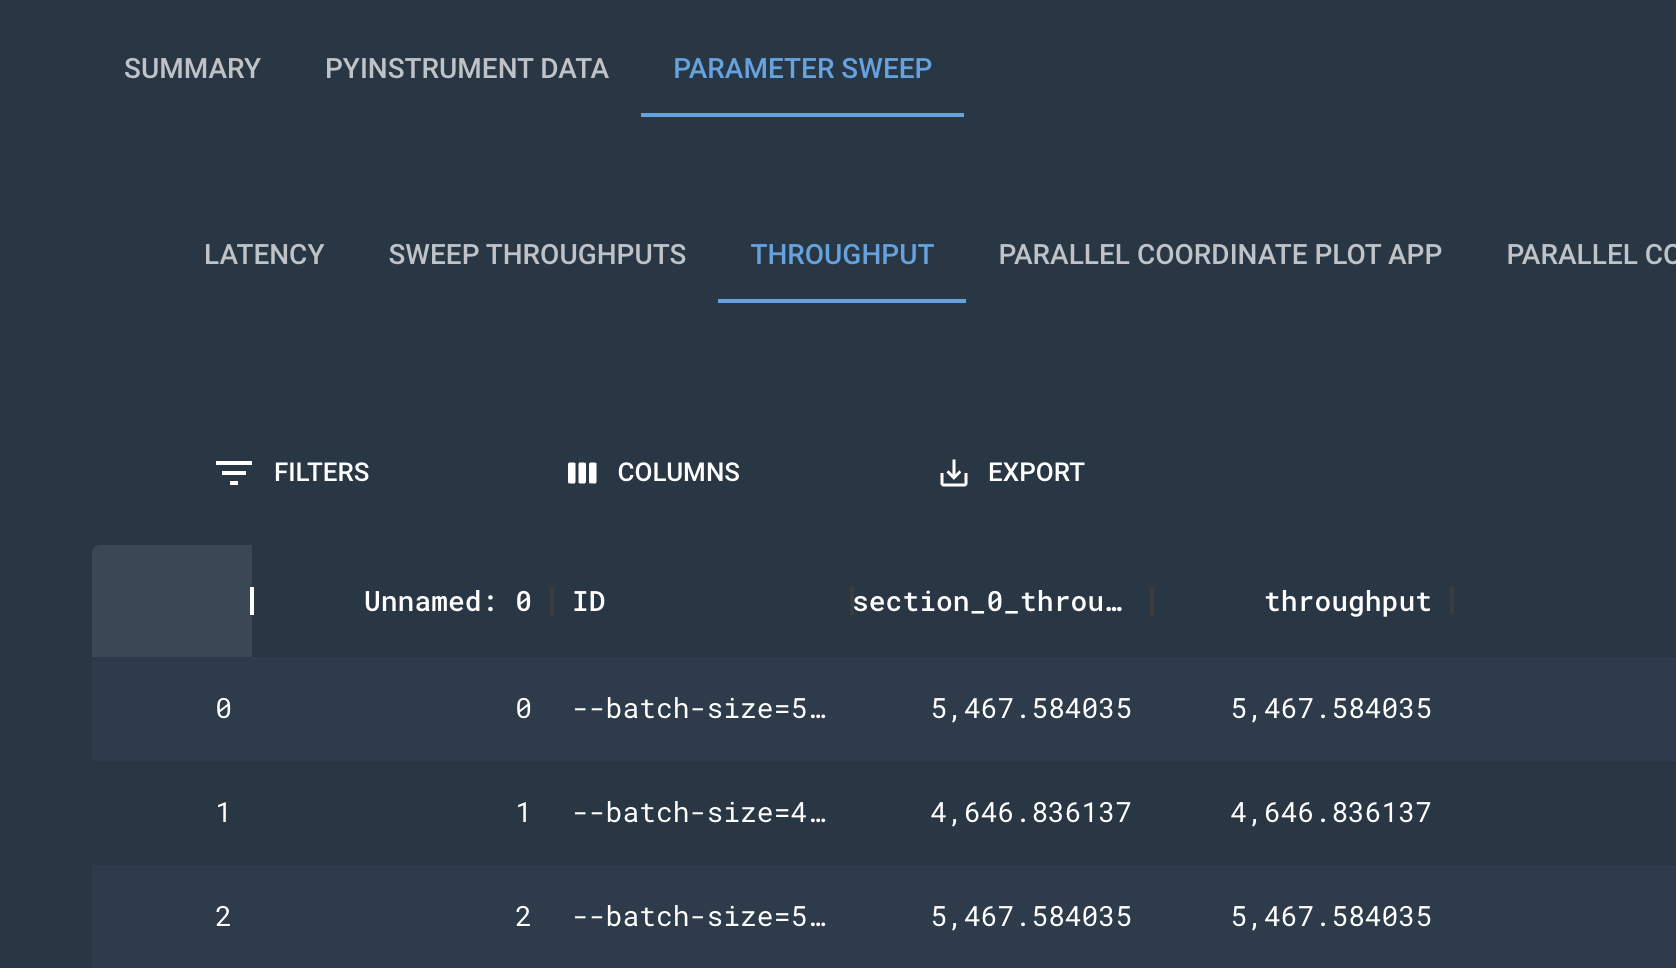Select row index 2 cell
1676x968 pixels.
point(223,917)
